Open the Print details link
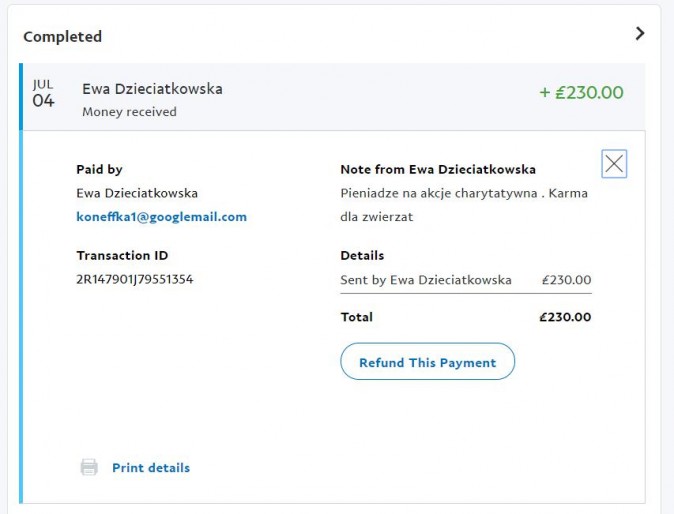This screenshot has height=514, width=674. tap(150, 467)
